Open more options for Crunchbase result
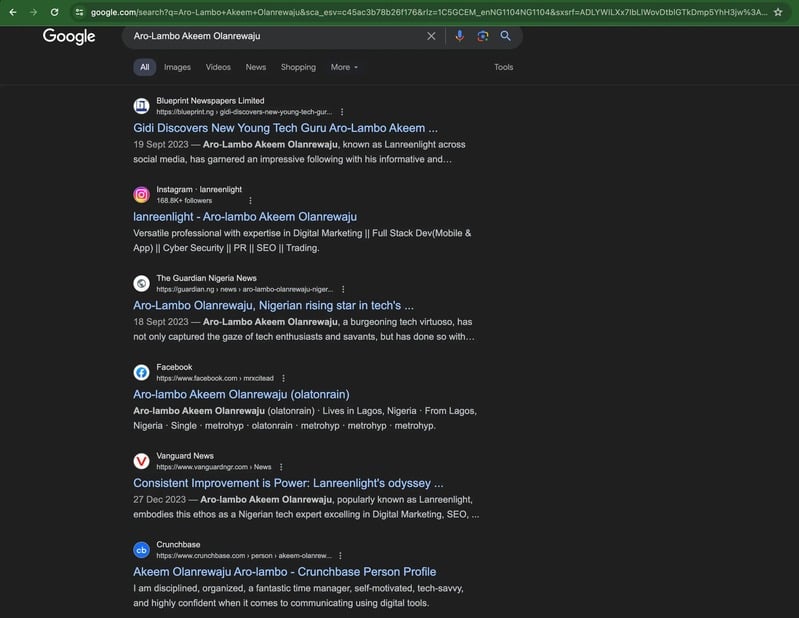Viewport: 799px width, 618px height. point(340,556)
